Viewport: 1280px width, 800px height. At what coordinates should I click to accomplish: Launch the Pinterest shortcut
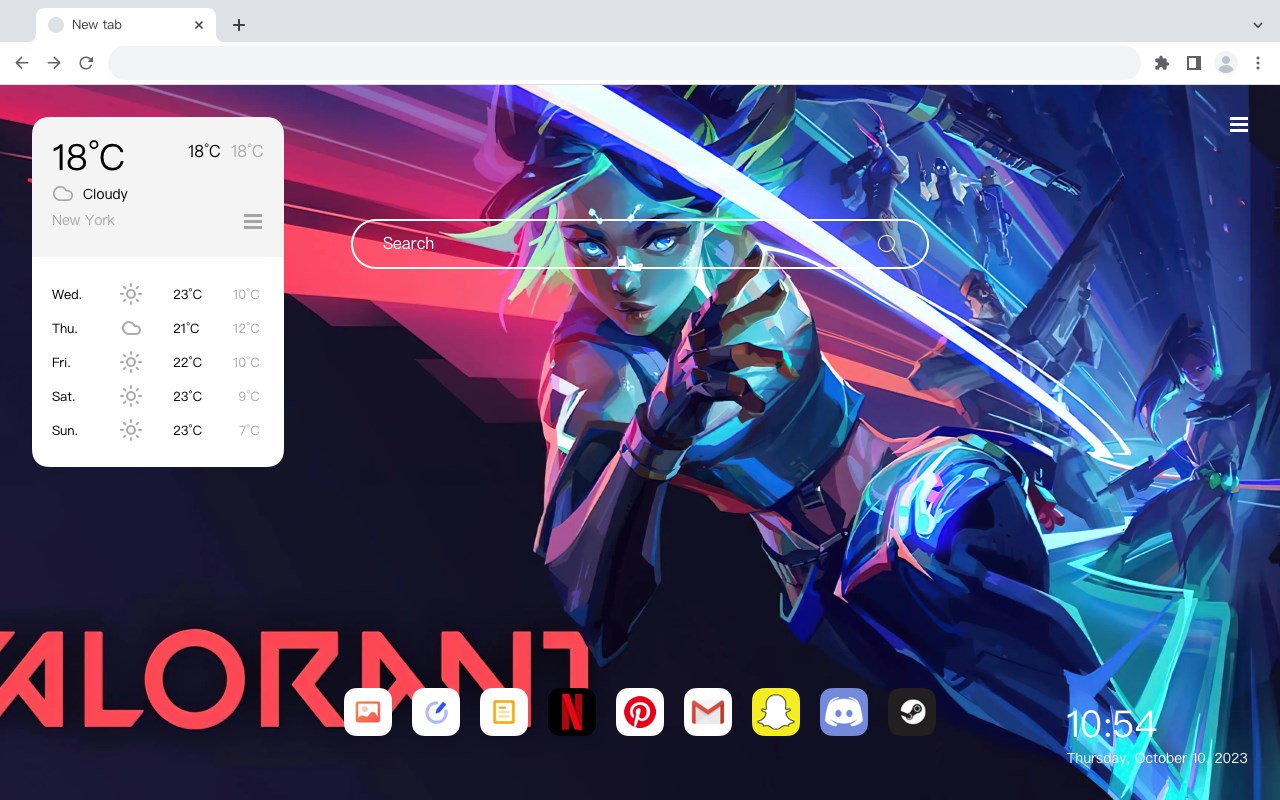[x=640, y=712]
